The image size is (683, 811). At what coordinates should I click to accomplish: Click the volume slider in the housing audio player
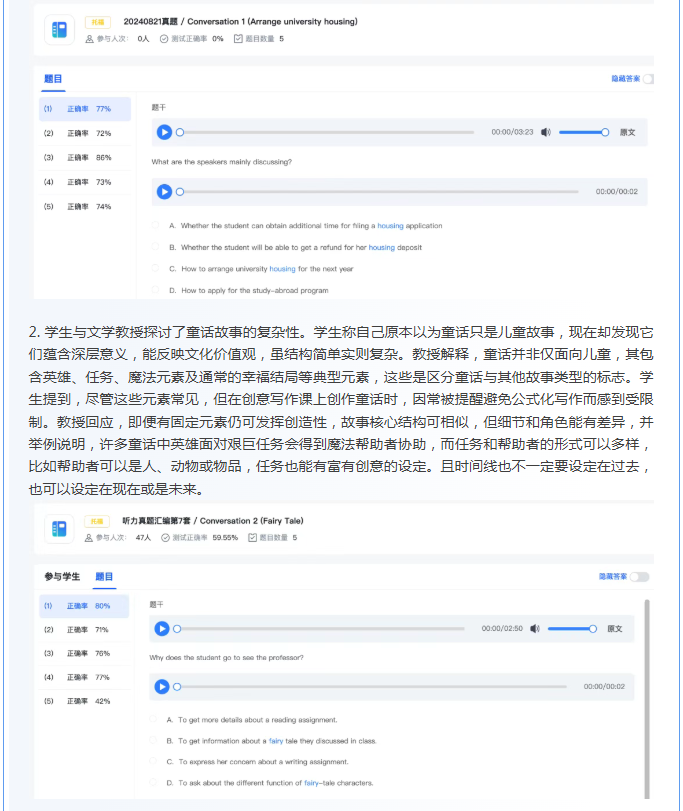click(583, 132)
